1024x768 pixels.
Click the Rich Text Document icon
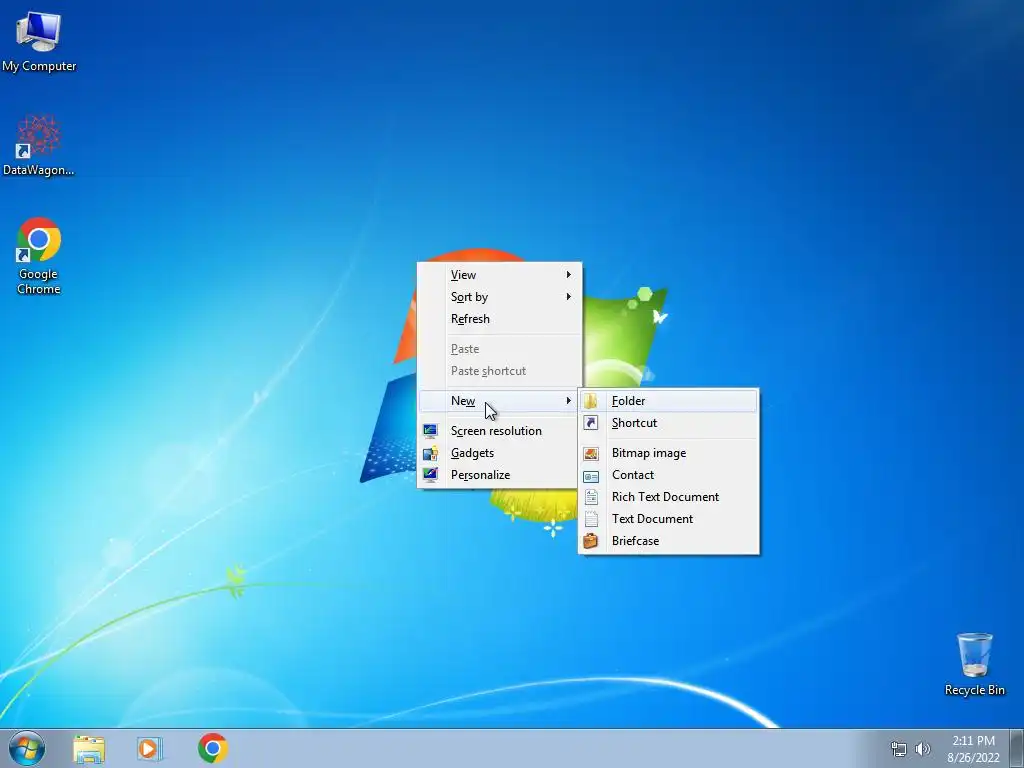590,497
